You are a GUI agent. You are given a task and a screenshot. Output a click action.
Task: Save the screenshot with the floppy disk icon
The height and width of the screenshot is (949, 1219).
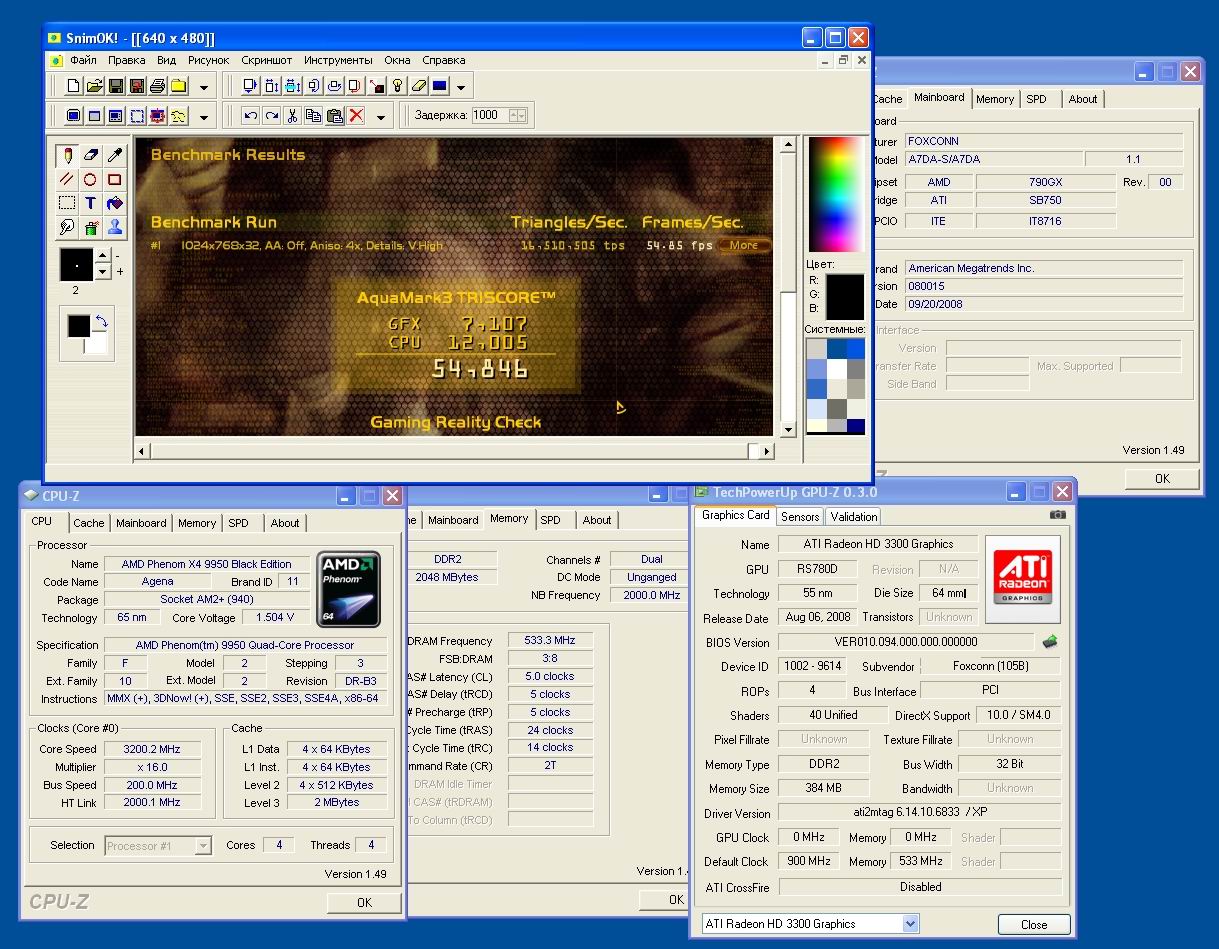116,86
